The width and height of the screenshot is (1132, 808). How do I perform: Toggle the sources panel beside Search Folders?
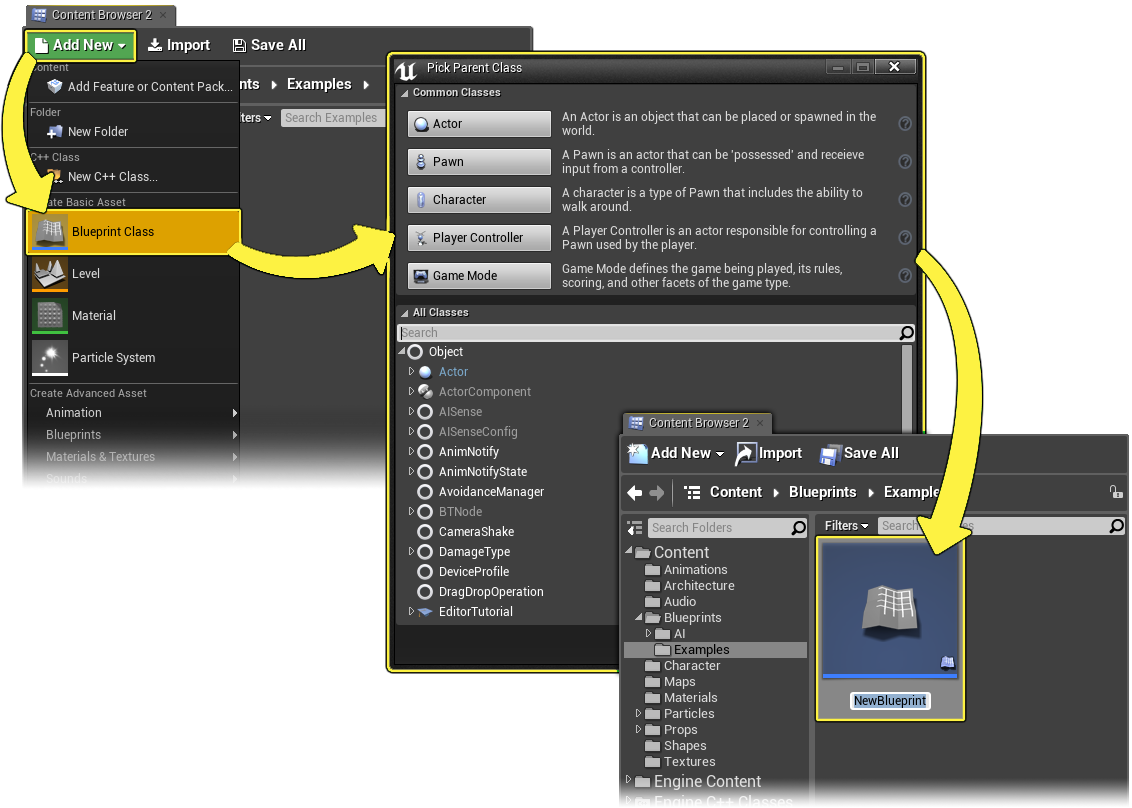point(634,527)
